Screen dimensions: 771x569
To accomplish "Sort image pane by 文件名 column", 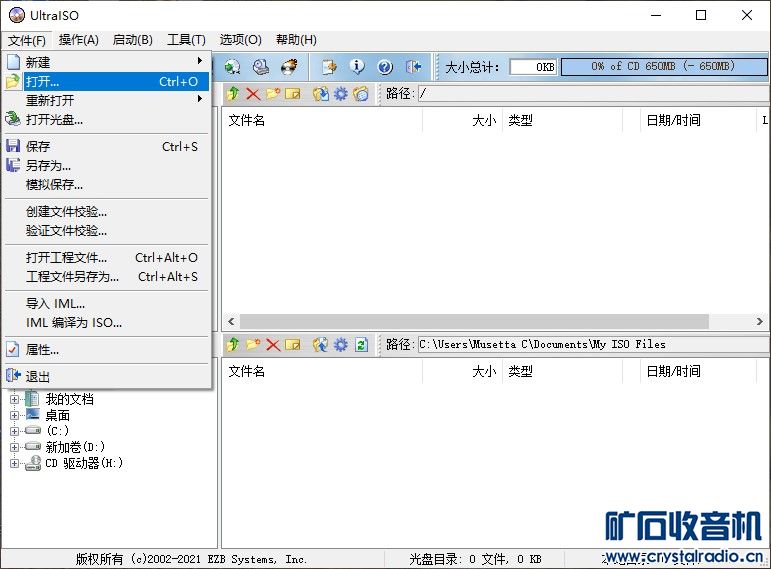I will [x=323, y=120].
